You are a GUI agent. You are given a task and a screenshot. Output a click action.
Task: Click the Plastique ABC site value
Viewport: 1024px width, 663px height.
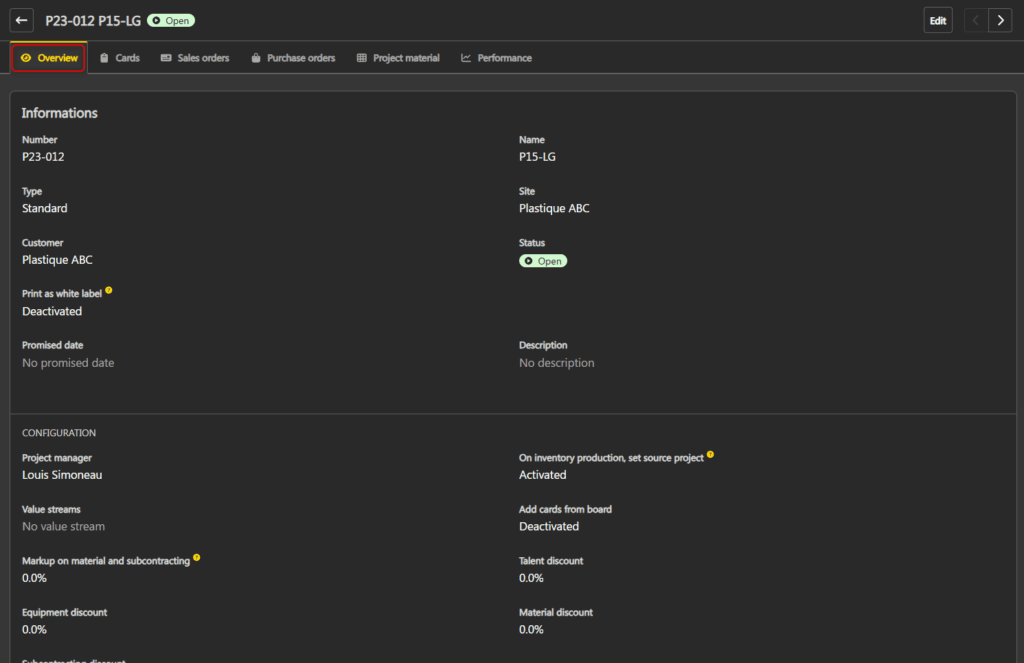pos(554,209)
